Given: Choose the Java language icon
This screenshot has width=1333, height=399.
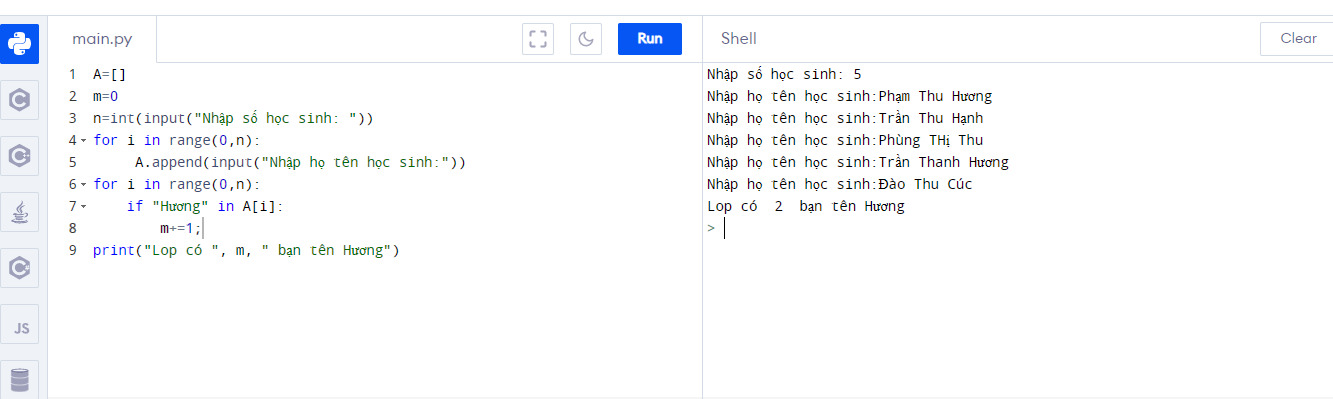Looking at the screenshot, I should pyautogui.click(x=20, y=212).
